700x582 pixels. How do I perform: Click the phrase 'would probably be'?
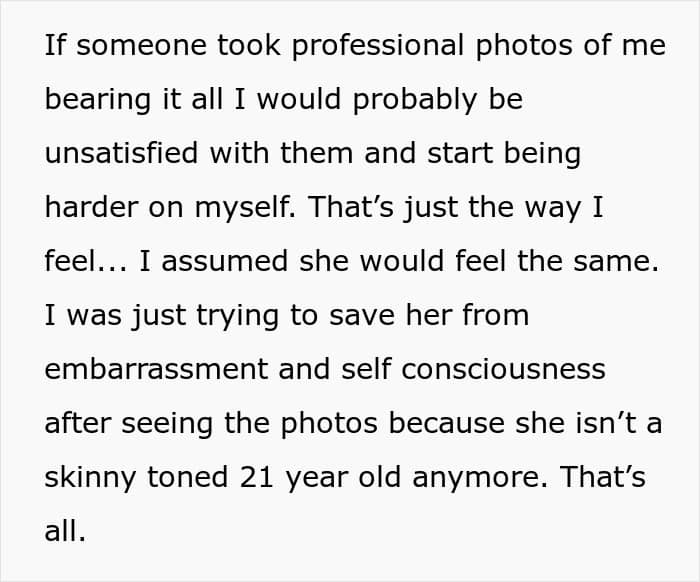click(390, 99)
